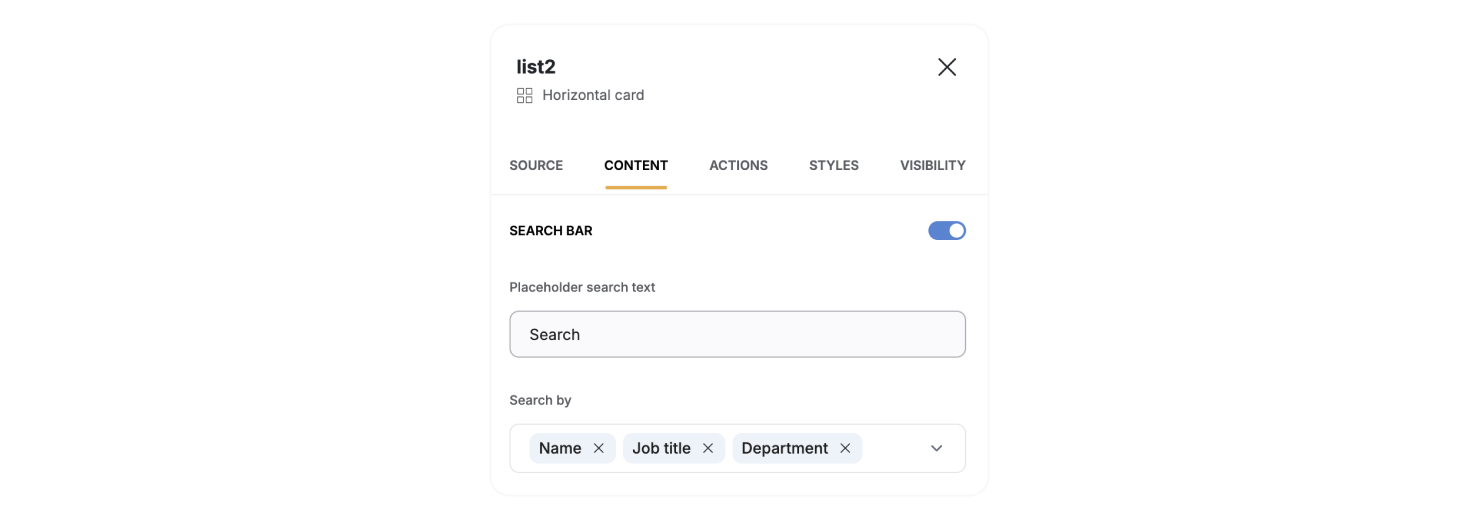Remove the Job title search tag
This screenshot has width=1472, height=520.
pos(708,448)
